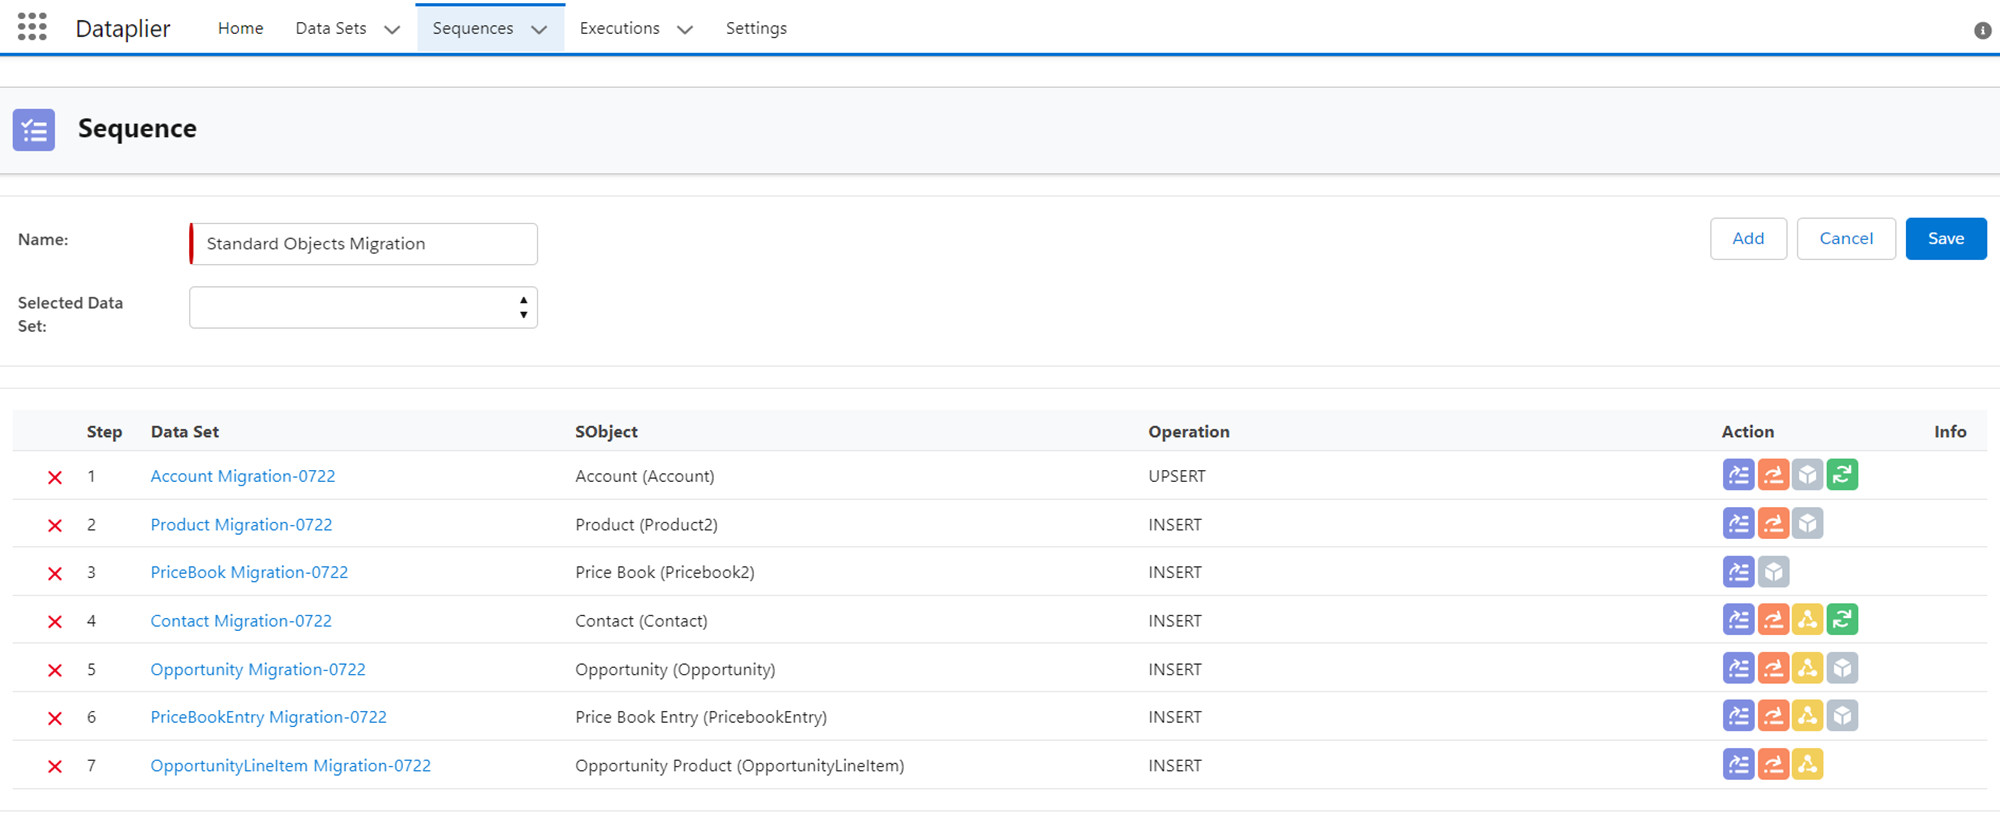Open the app launcher grid icon

coord(32,27)
